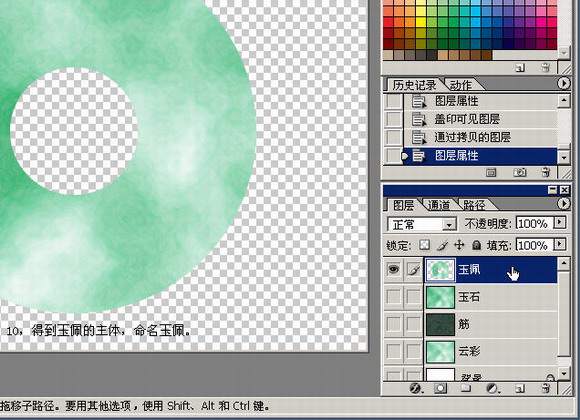Toggle link box for 玉石 layer
Screen dimensions: 580x420
[413, 297]
